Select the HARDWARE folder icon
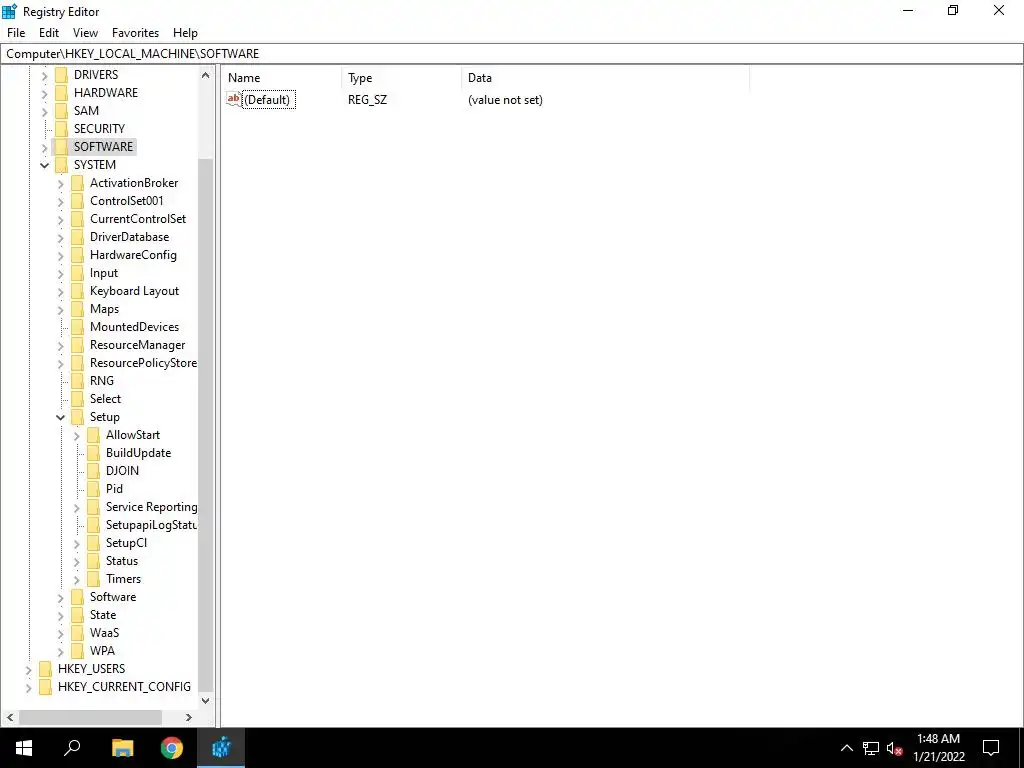 click(61, 93)
